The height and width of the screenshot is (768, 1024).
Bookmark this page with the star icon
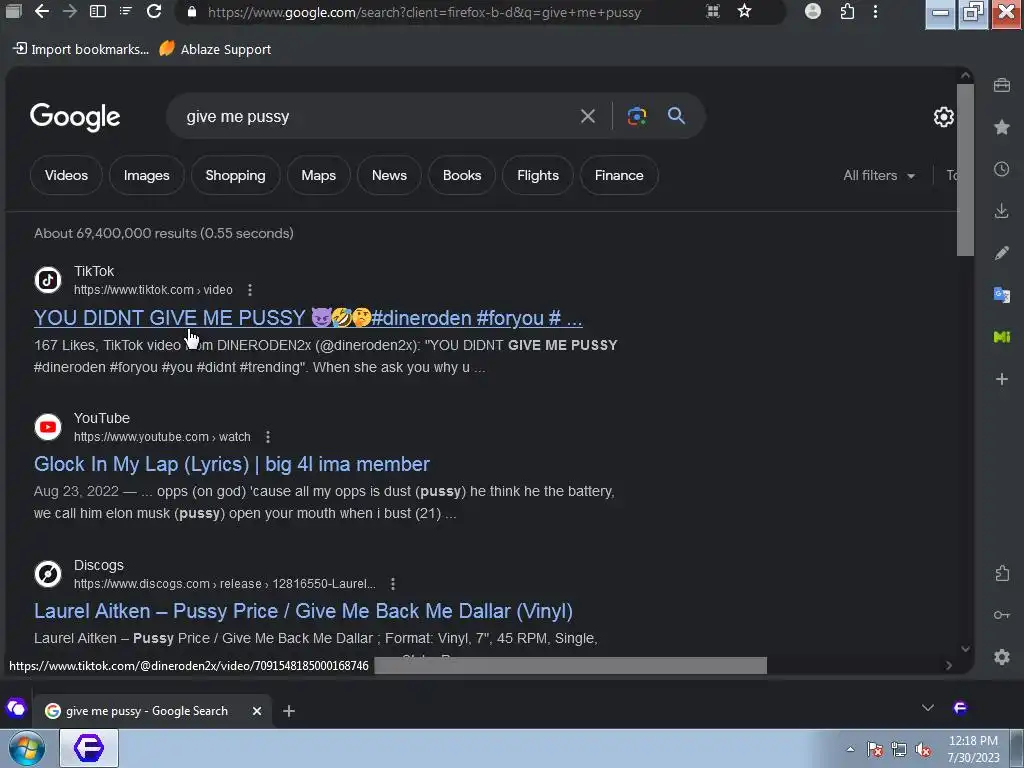pyautogui.click(x=744, y=11)
